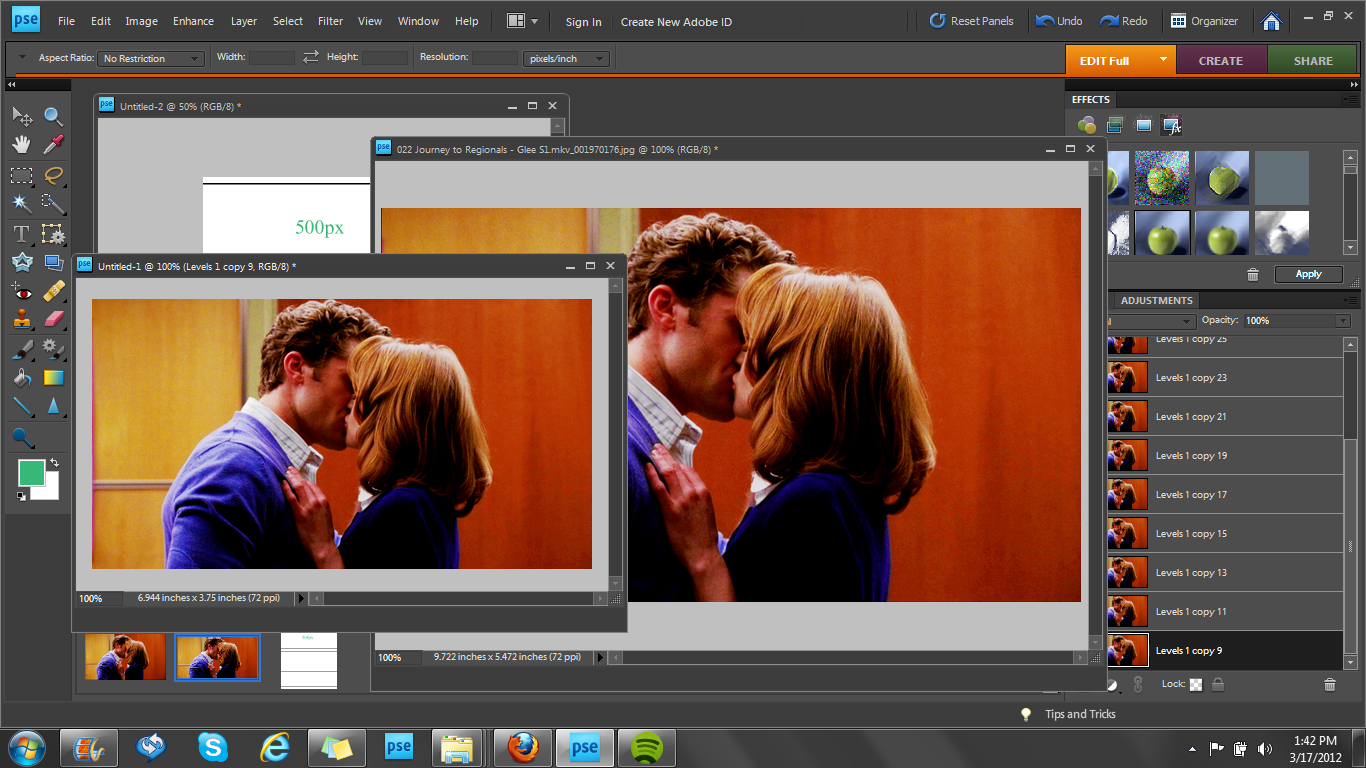1366x768 pixels.
Task: Select the Cookie Cutter star tool
Action: click(21, 263)
